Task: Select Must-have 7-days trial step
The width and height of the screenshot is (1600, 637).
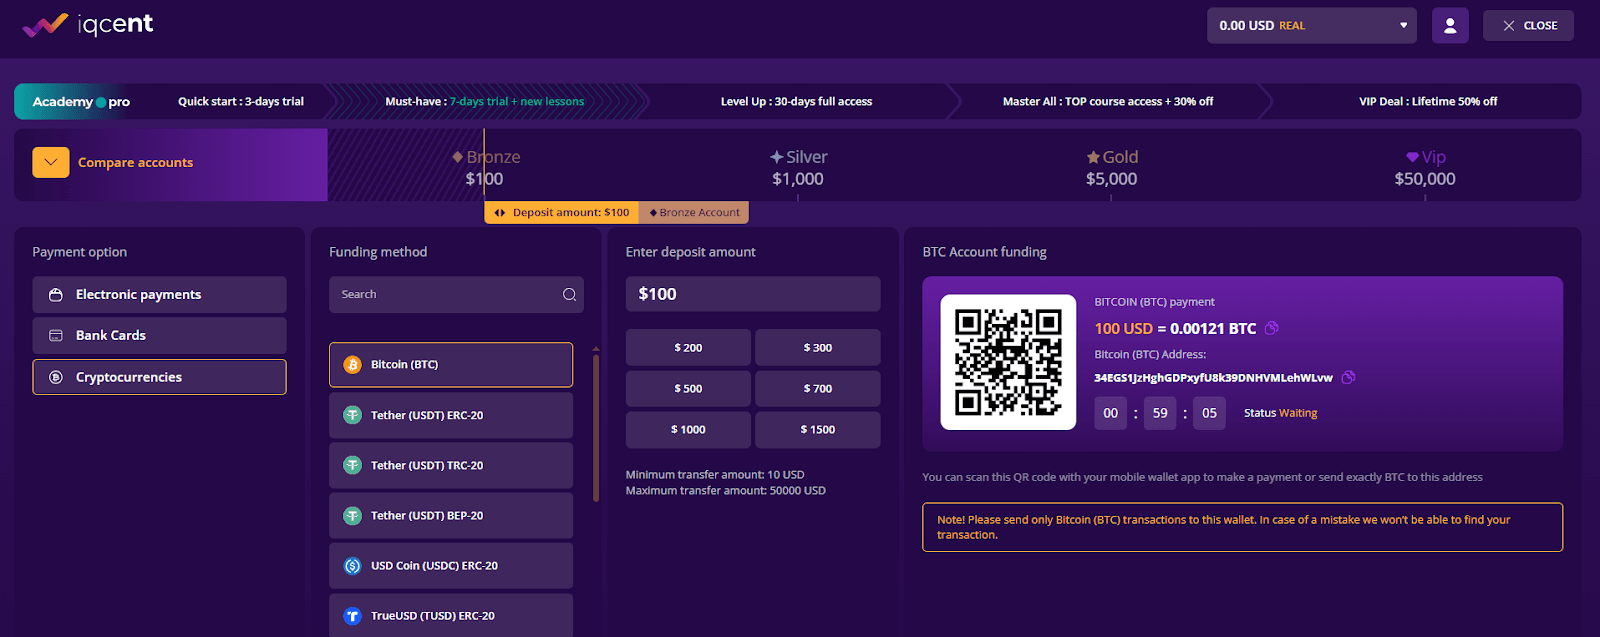Action: (485, 101)
